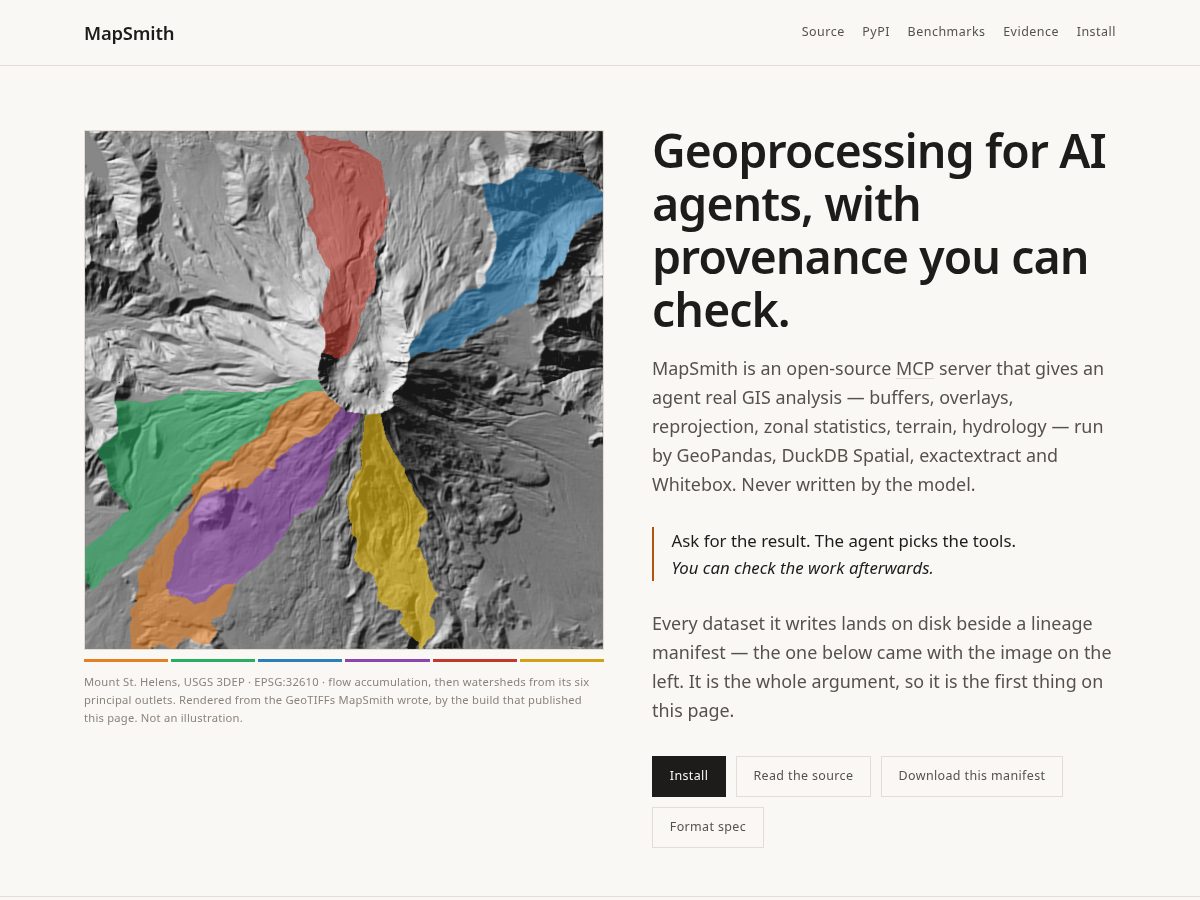Image resolution: width=1200 pixels, height=900 pixels.
Task: Click the 'Mount St. Helens, USGS 3DEP' caption
Action: [x=344, y=700]
